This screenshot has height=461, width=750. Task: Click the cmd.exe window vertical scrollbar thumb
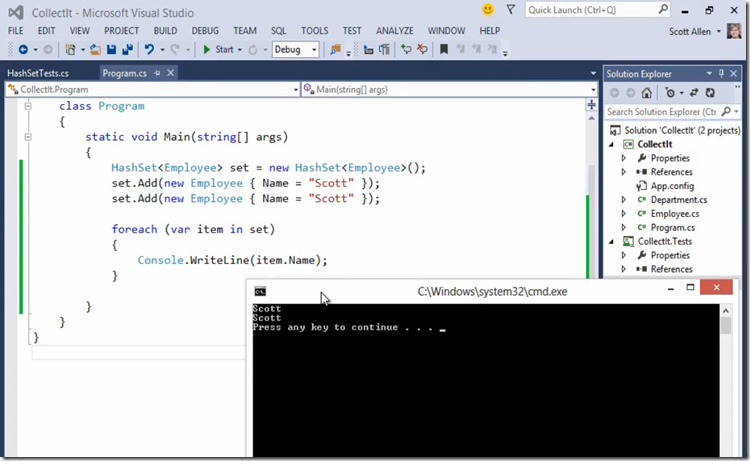pyautogui.click(x=726, y=326)
